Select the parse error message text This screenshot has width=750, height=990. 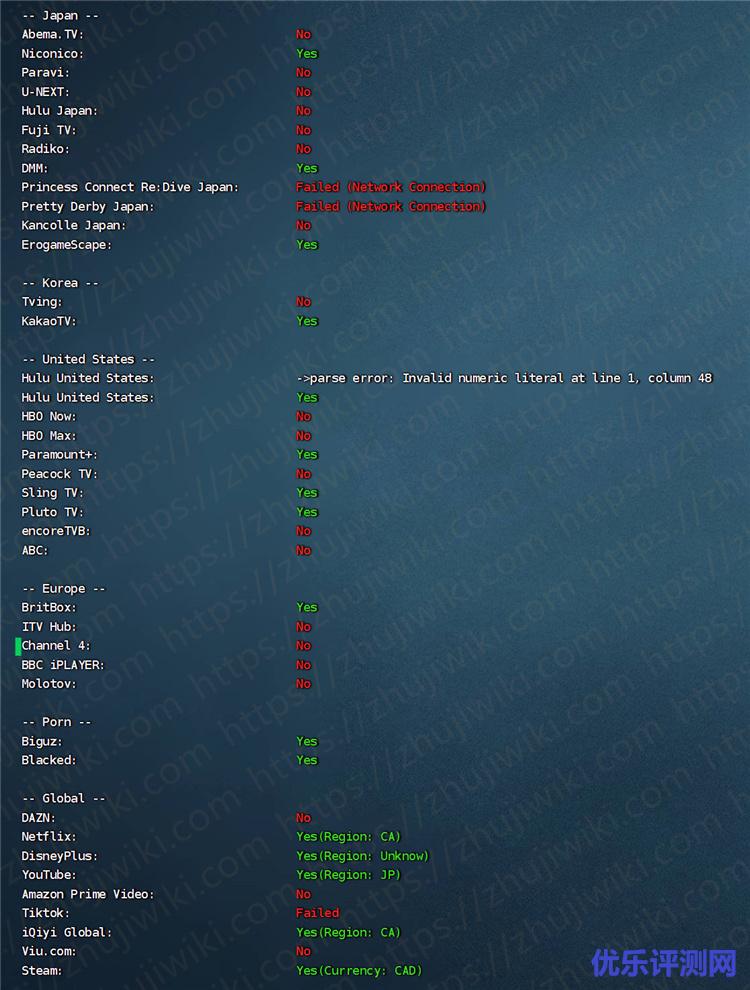tap(504, 378)
